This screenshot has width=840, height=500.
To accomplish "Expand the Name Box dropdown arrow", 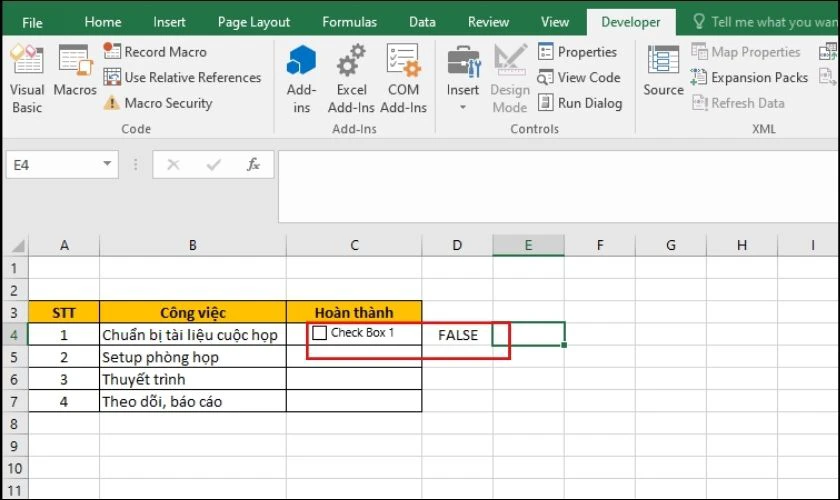I will [107, 164].
